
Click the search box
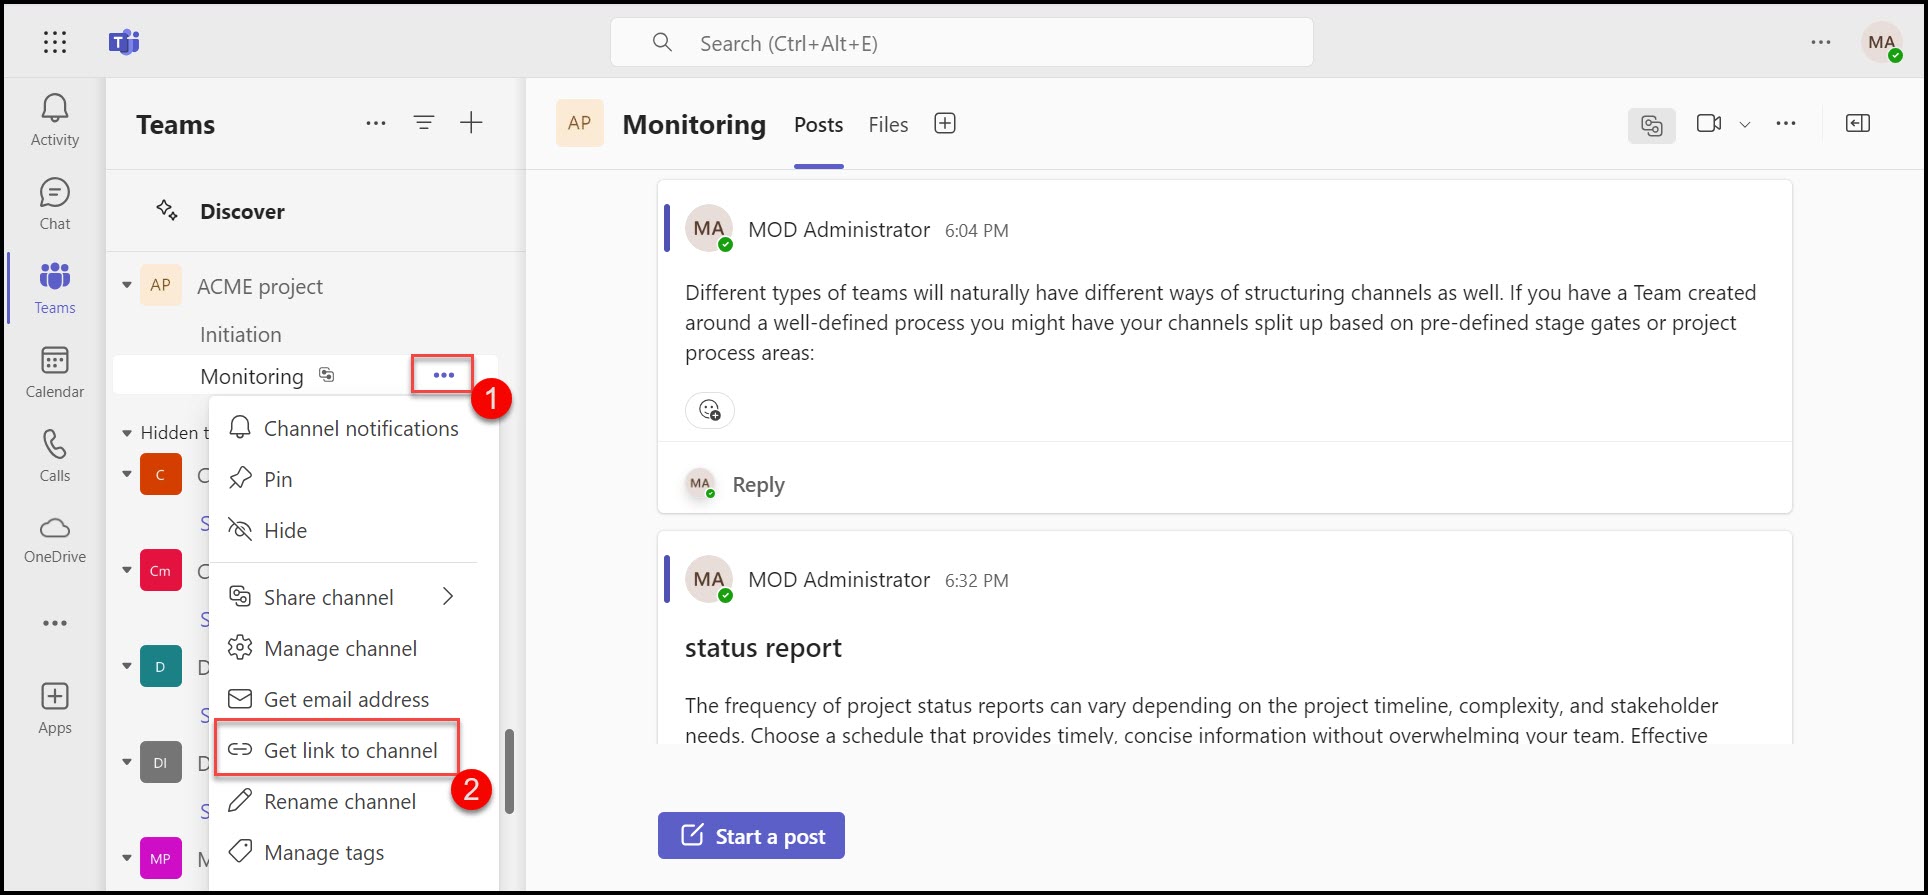961,43
